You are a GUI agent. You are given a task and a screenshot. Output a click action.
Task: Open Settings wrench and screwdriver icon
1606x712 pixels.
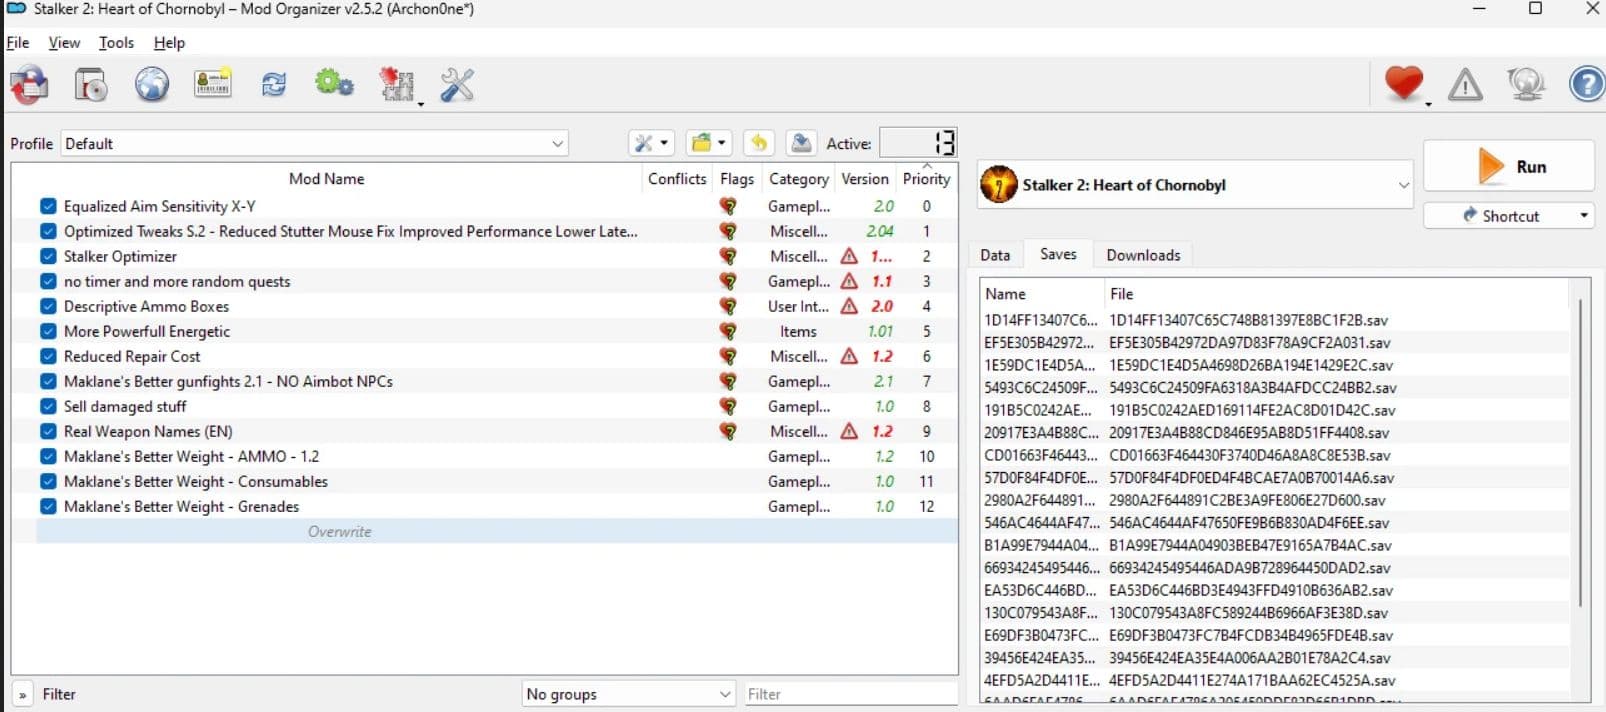(x=457, y=85)
